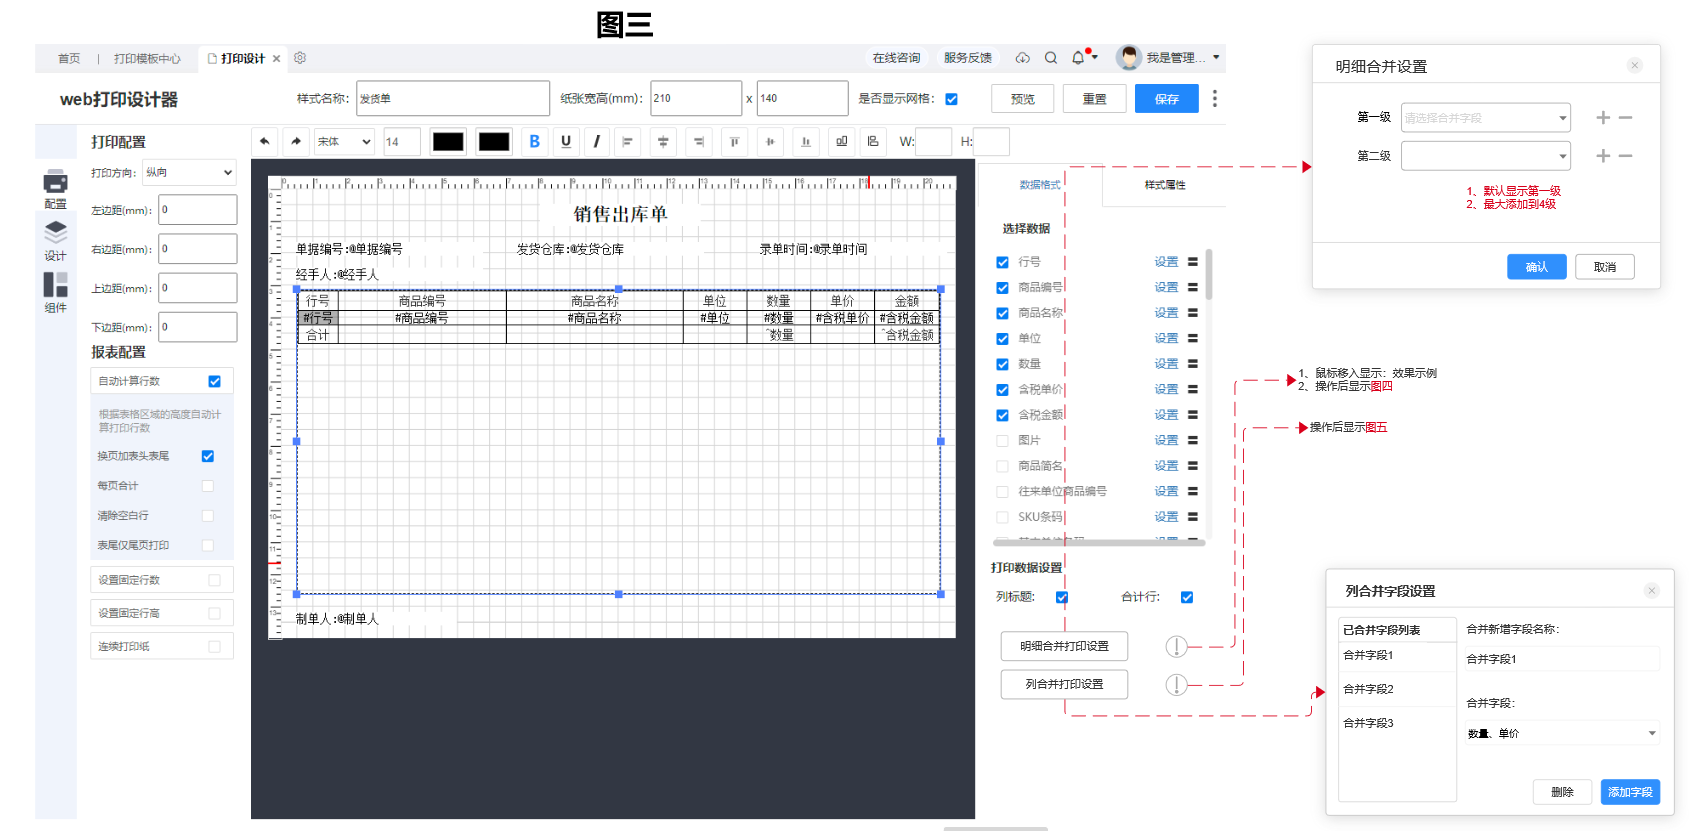This screenshot has width=1689, height=831.
Task: Click drag handle icon on 行号 row
Action: point(1193,262)
